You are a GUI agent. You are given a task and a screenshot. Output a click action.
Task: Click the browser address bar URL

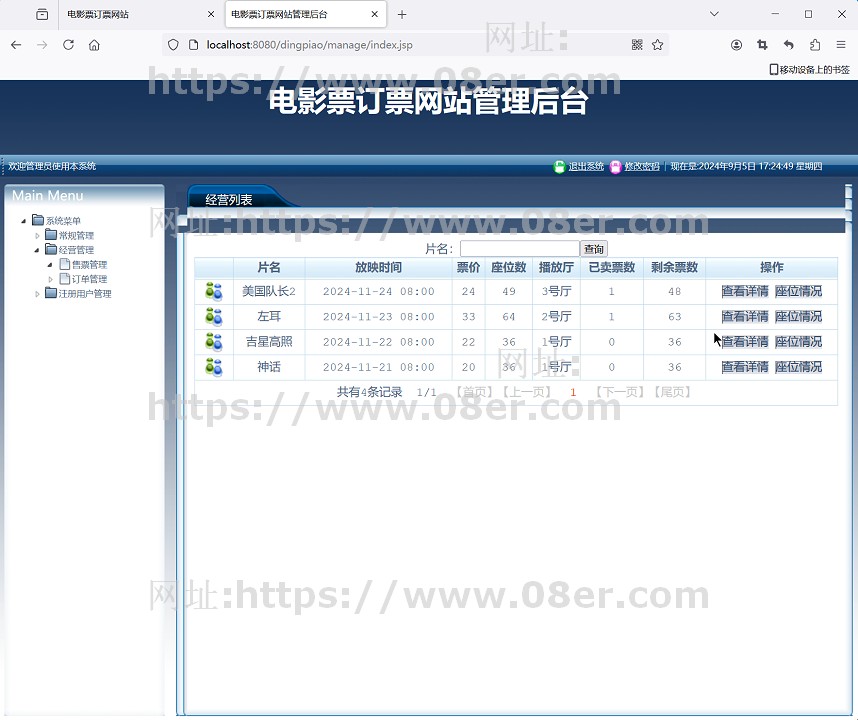tap(309, 45)
